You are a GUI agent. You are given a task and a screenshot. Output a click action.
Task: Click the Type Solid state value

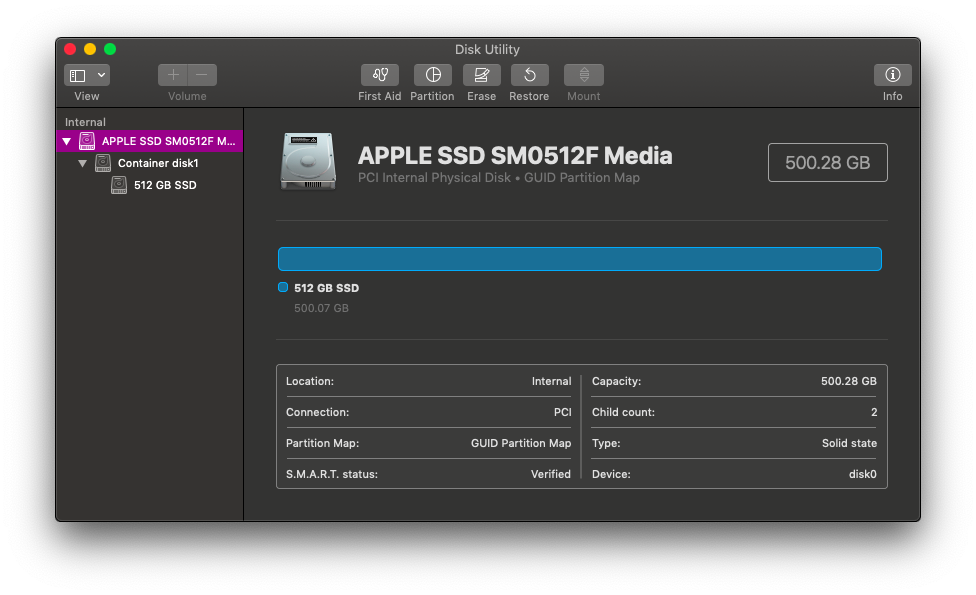849,443
